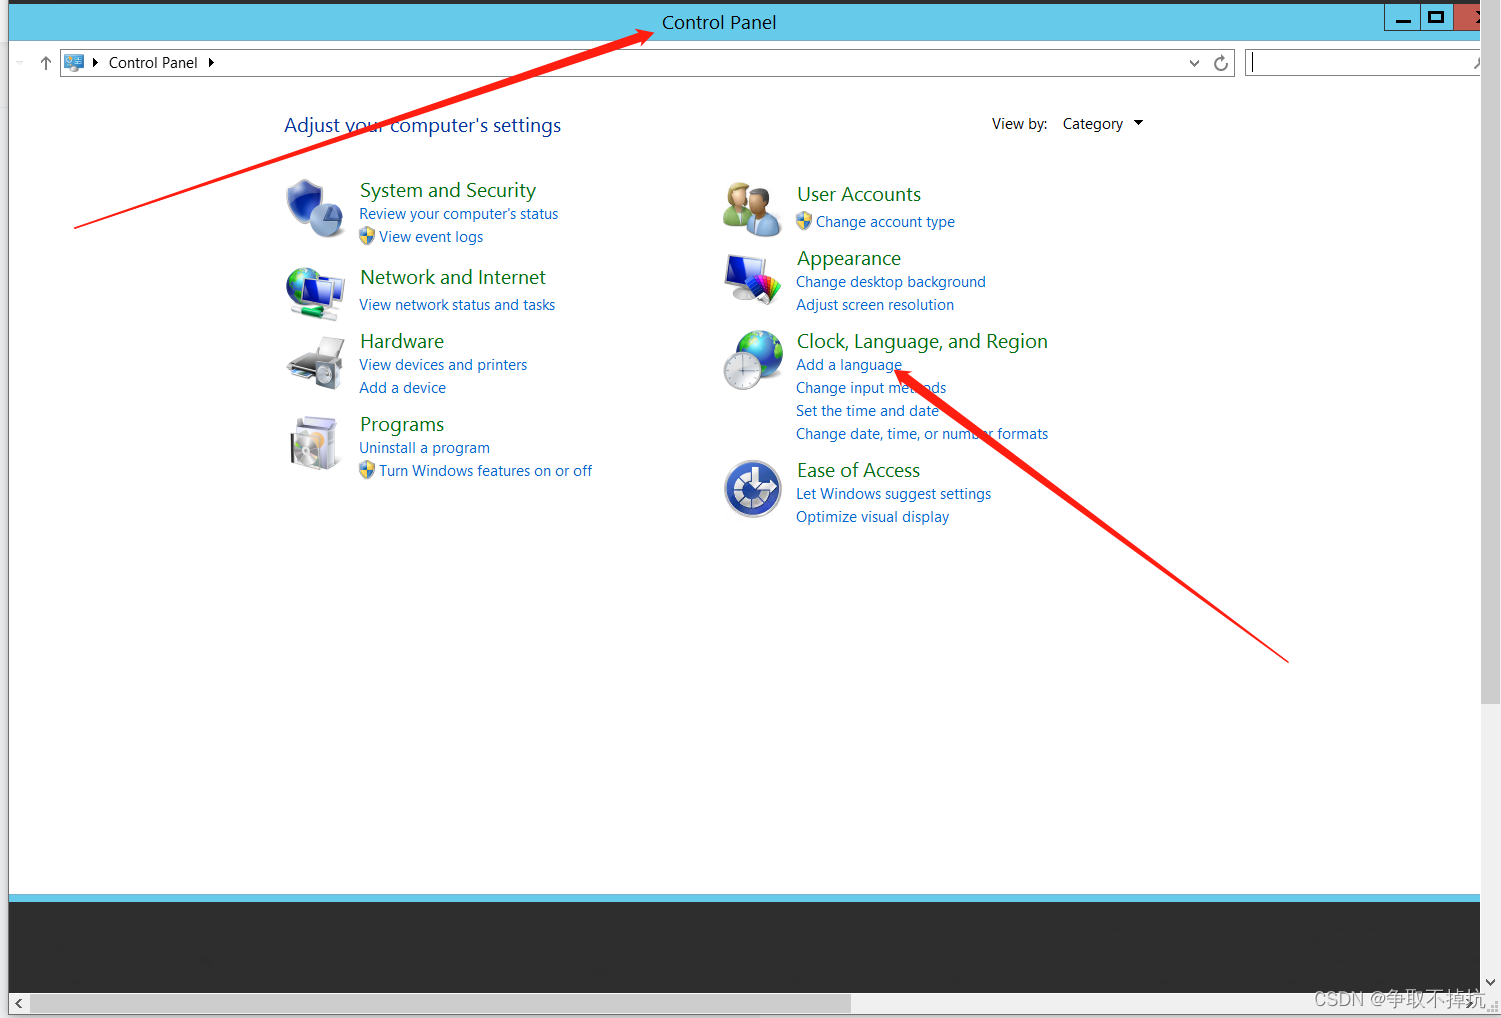1501x1018 pixels.
Task: Open the Network and Internet globe icon
Action: [x=315, y=293]
